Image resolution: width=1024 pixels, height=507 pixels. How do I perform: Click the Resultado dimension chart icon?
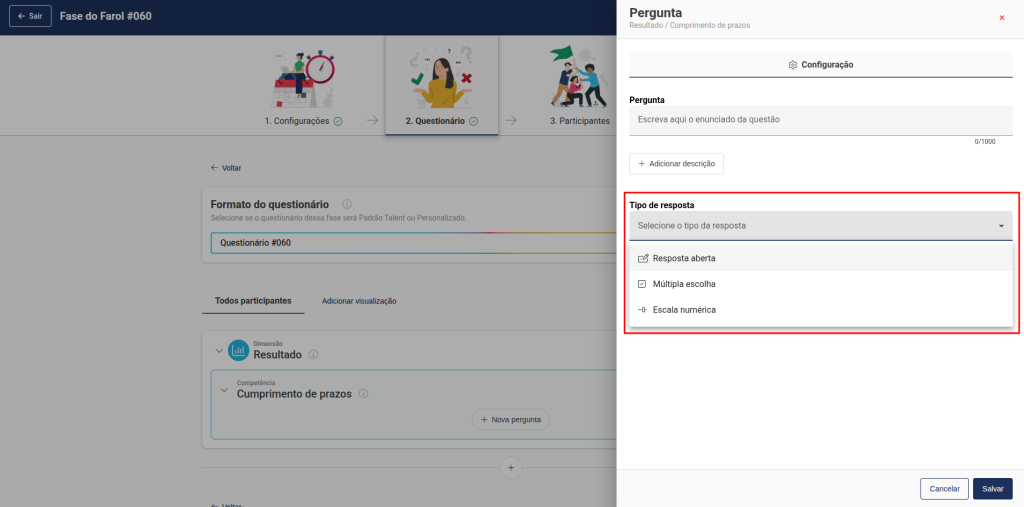(x=238, y=350)
